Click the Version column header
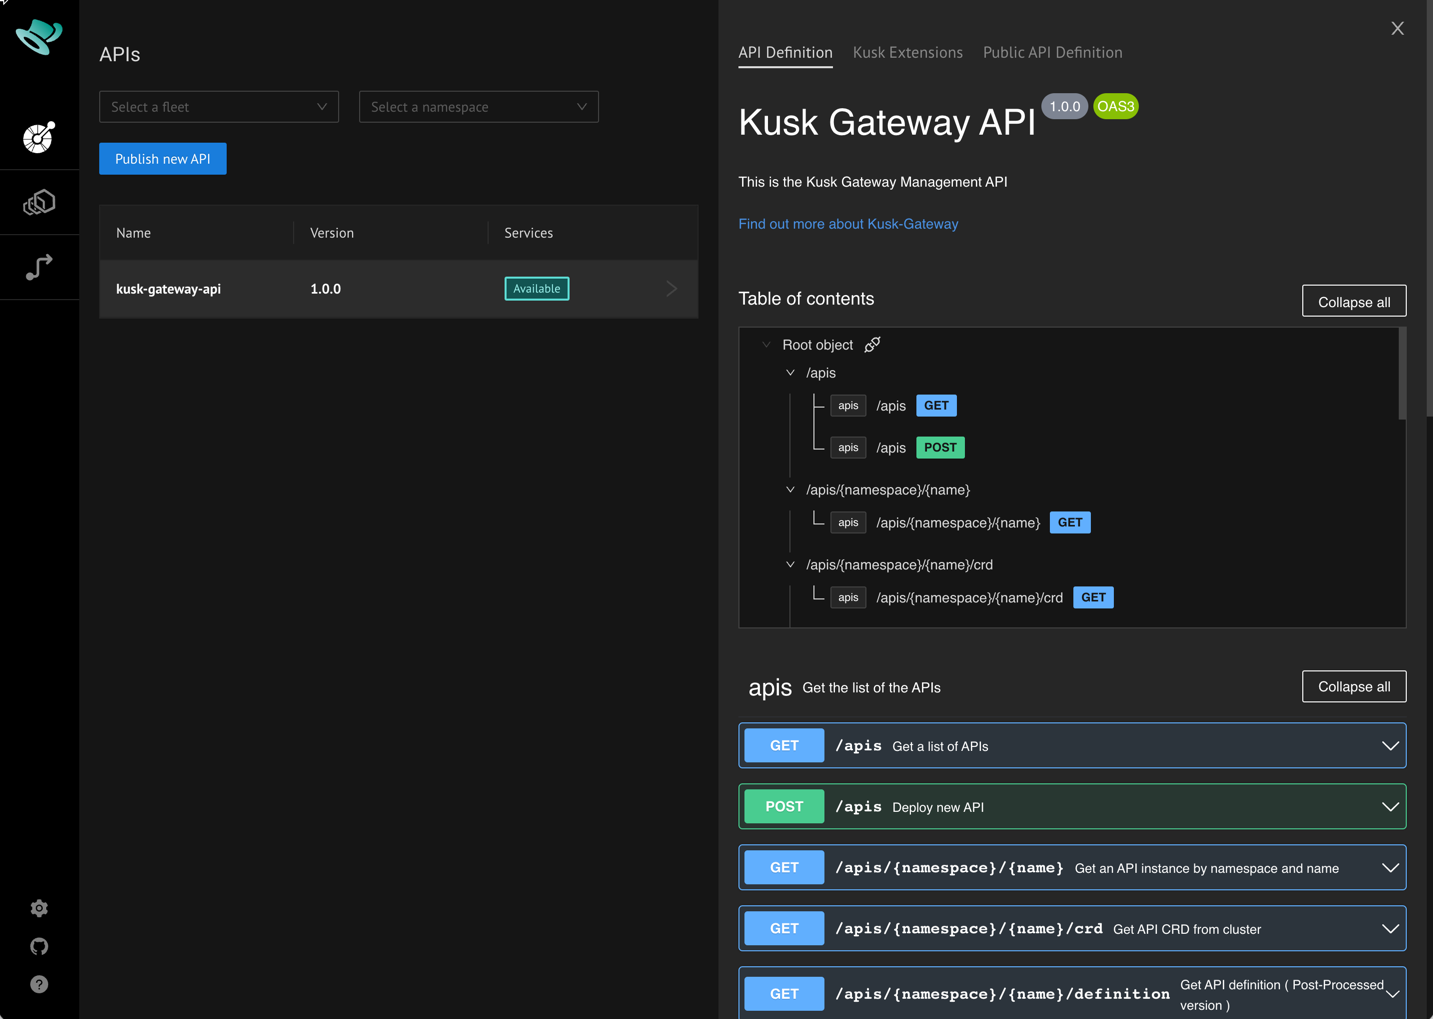1433x1019 pixels. click(x=332, y=233)
